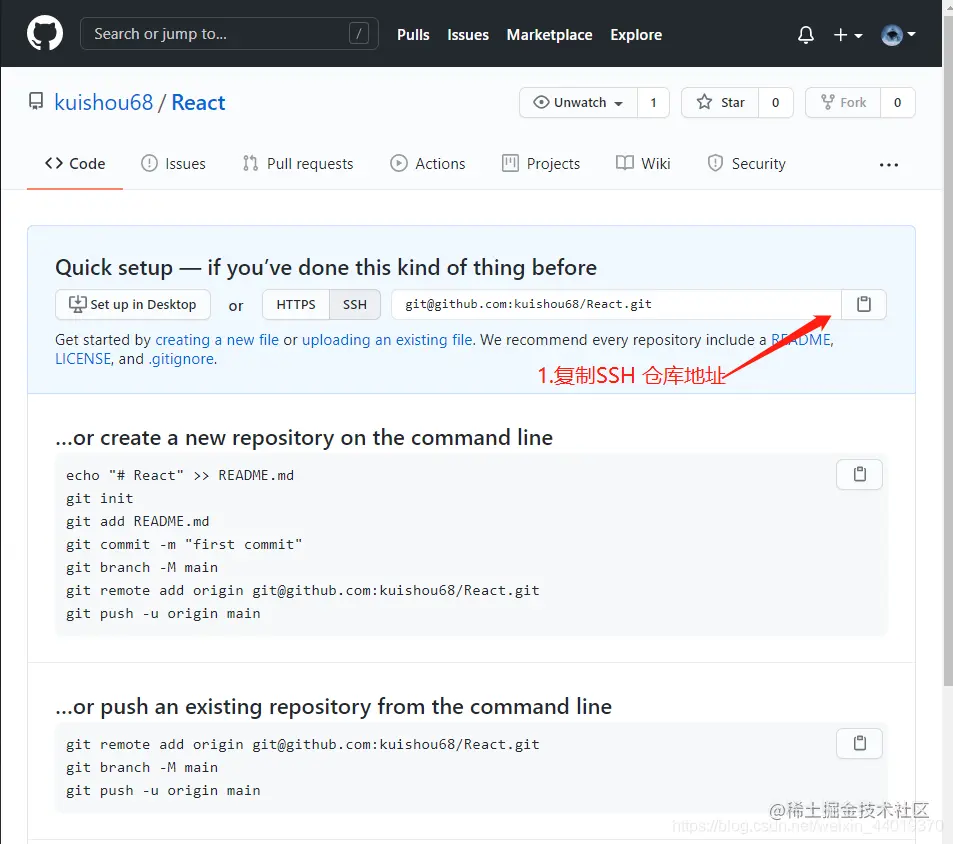Expand the Unwatch dropdown

tap(578, 102)
